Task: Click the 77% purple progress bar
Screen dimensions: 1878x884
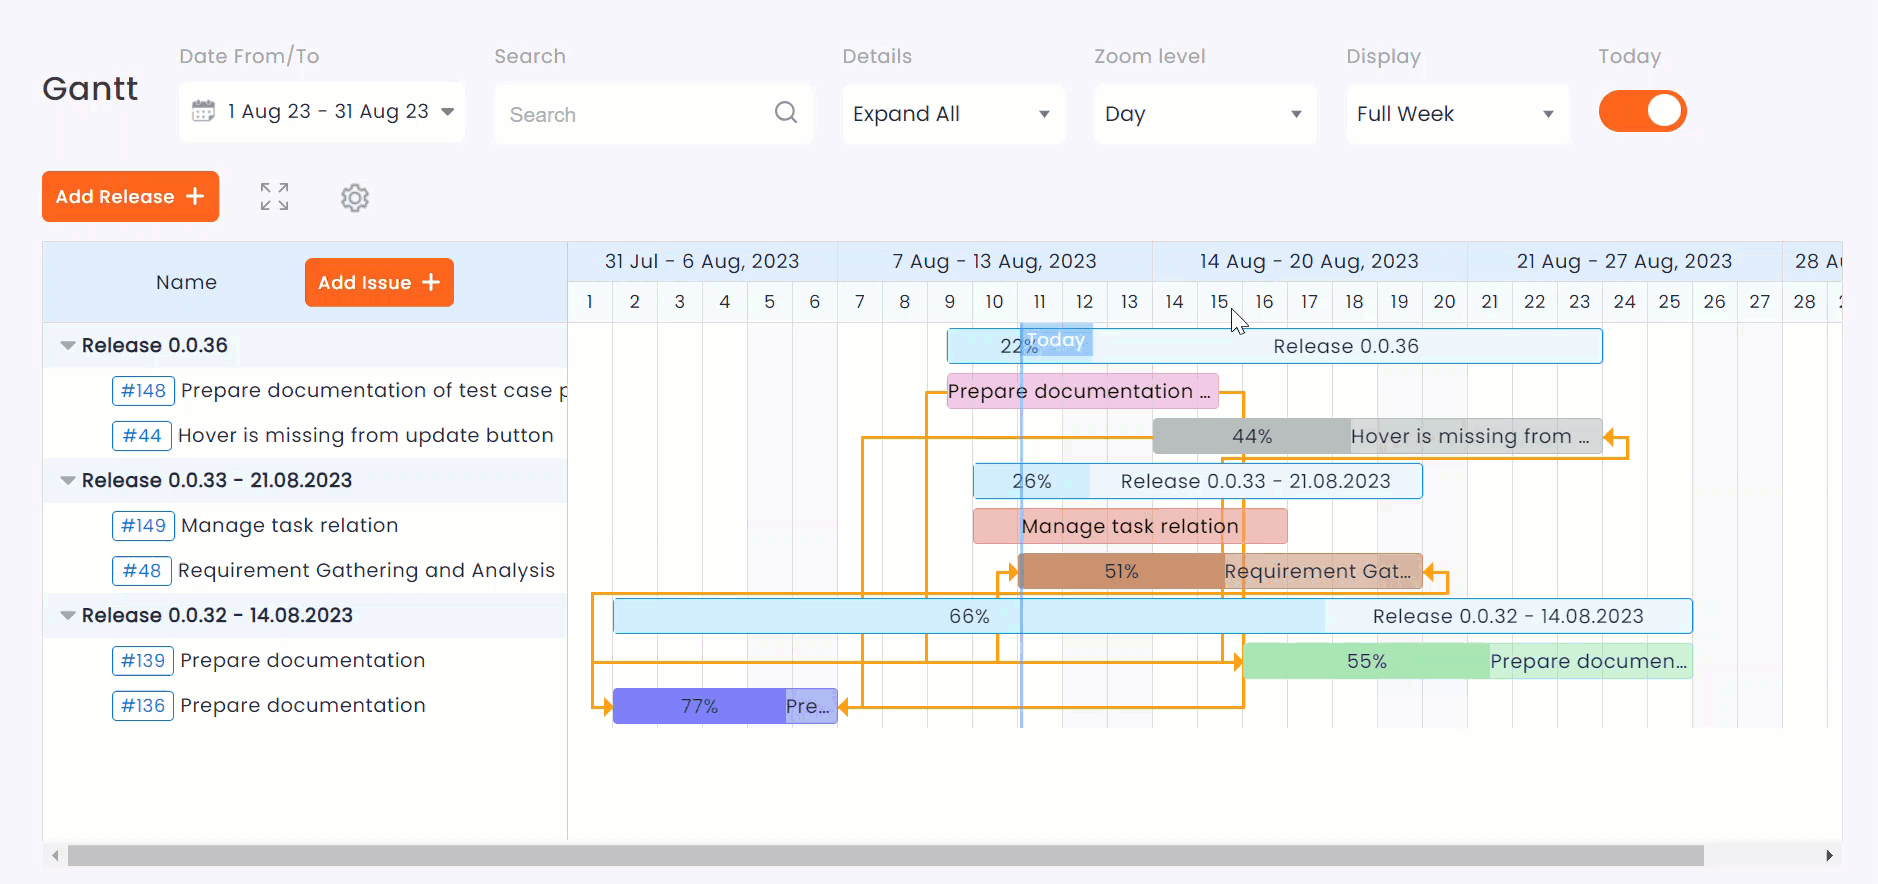Action: (700, 707)
